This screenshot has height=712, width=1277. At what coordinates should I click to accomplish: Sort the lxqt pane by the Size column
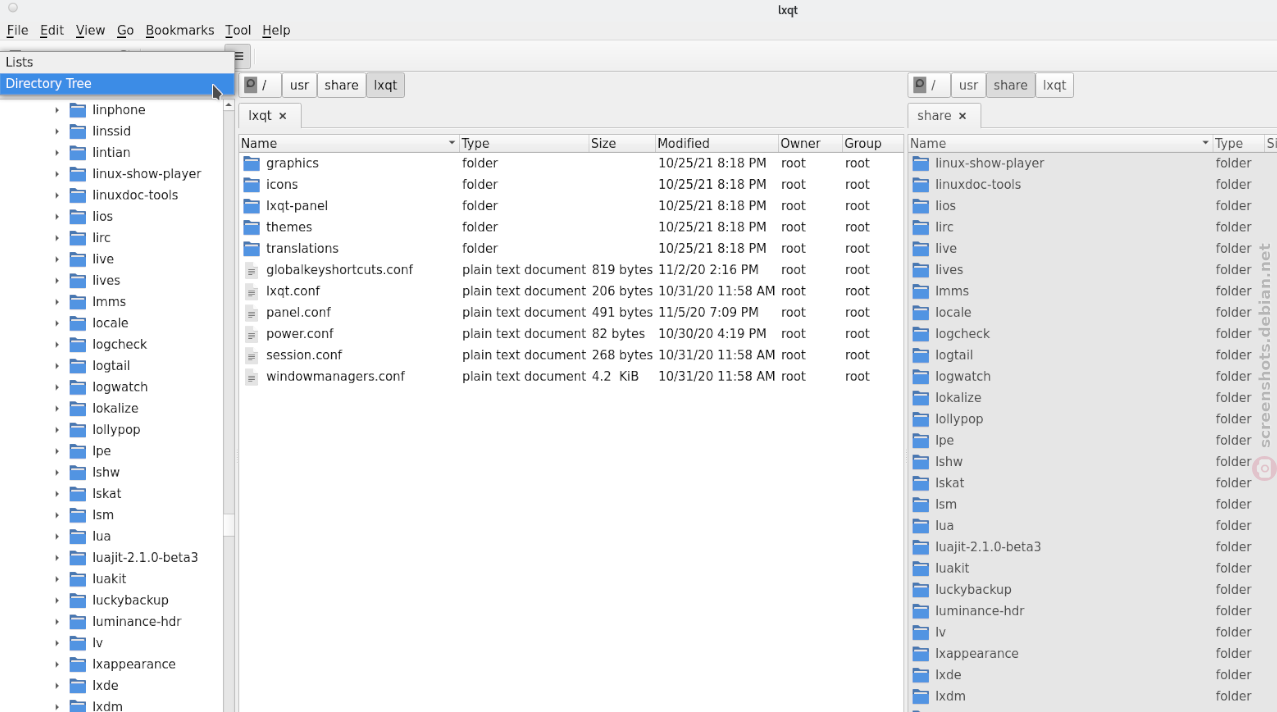pos(621,143)
